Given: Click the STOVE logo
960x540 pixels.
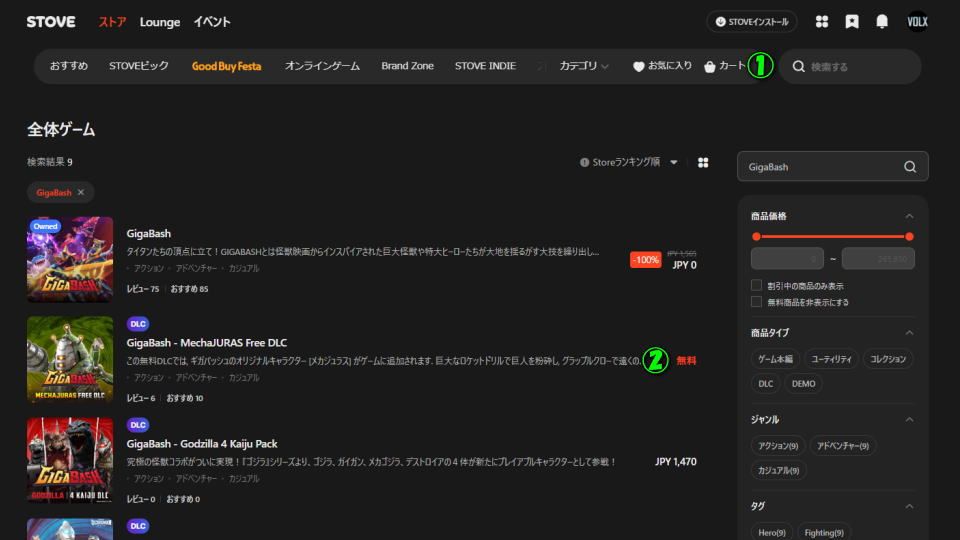Looking at the screenshot, I should [51, 22].
